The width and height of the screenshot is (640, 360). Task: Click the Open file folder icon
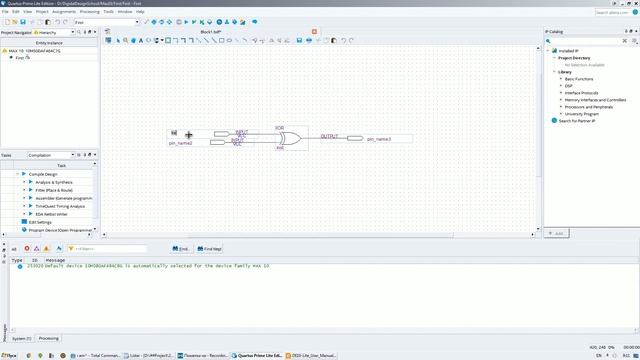click(x=15, y=22)
